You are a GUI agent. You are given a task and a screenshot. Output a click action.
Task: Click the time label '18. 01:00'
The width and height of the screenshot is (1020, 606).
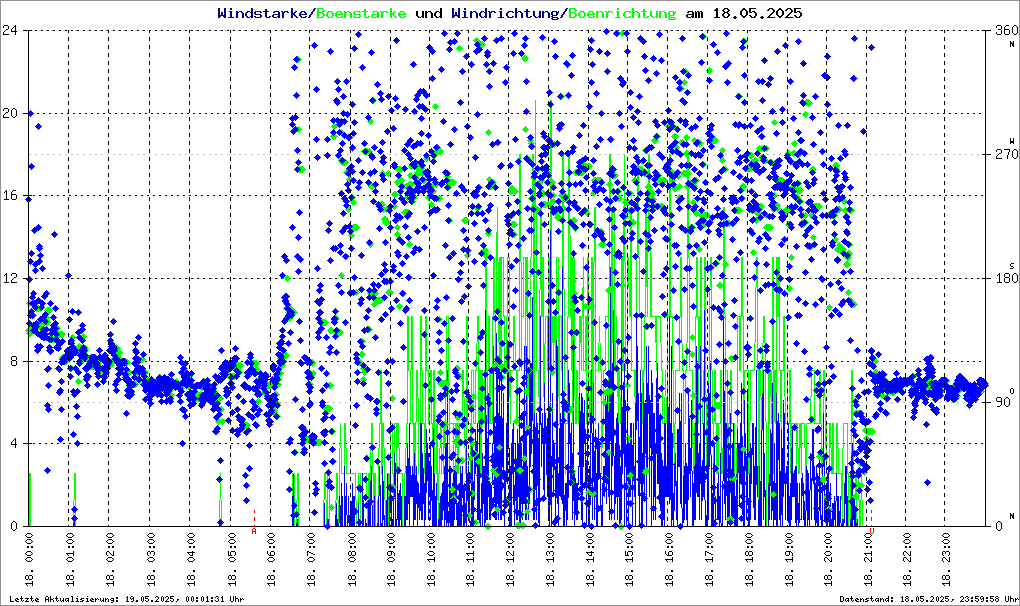(71, 558)
